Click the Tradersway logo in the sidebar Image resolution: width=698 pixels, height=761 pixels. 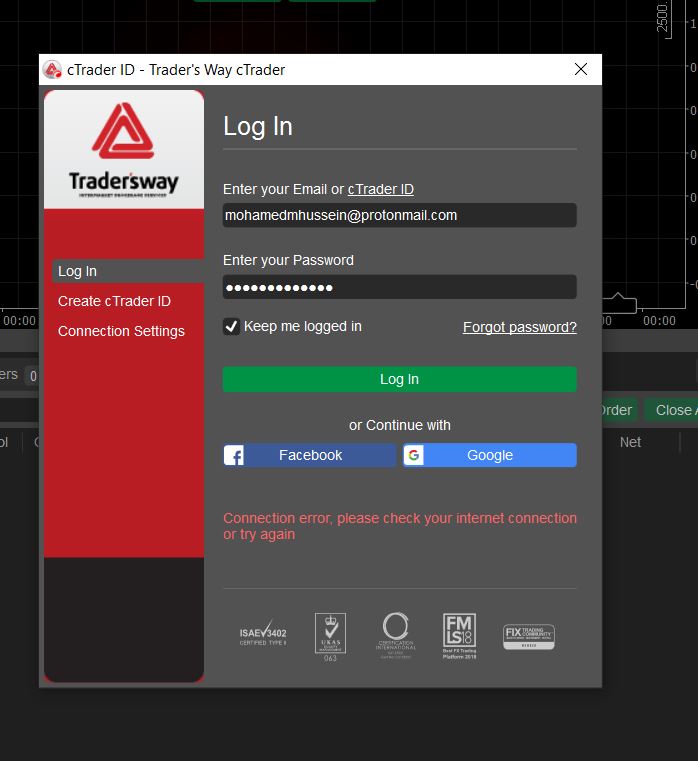pos(123,150)
